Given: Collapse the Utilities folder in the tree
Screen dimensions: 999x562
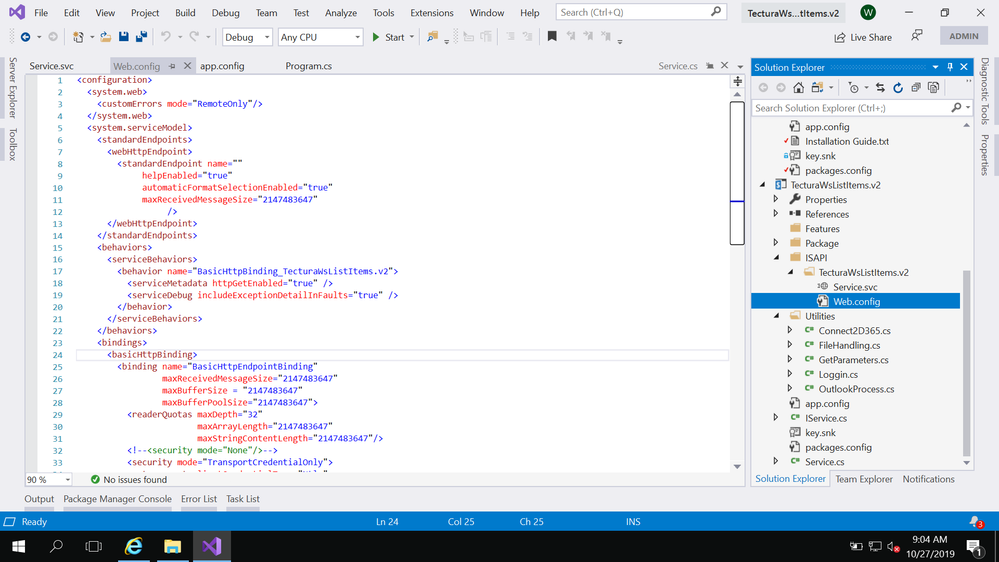Looking at the screenshot, I should point(777,316).
